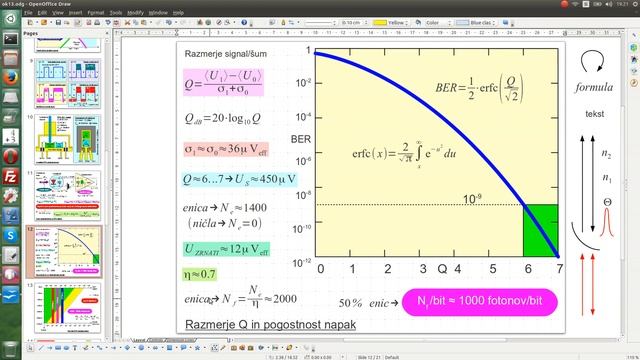The height and width of the screenshot is (360, 640).
Task: Select the Text tool
Action: tap(75, 348)
